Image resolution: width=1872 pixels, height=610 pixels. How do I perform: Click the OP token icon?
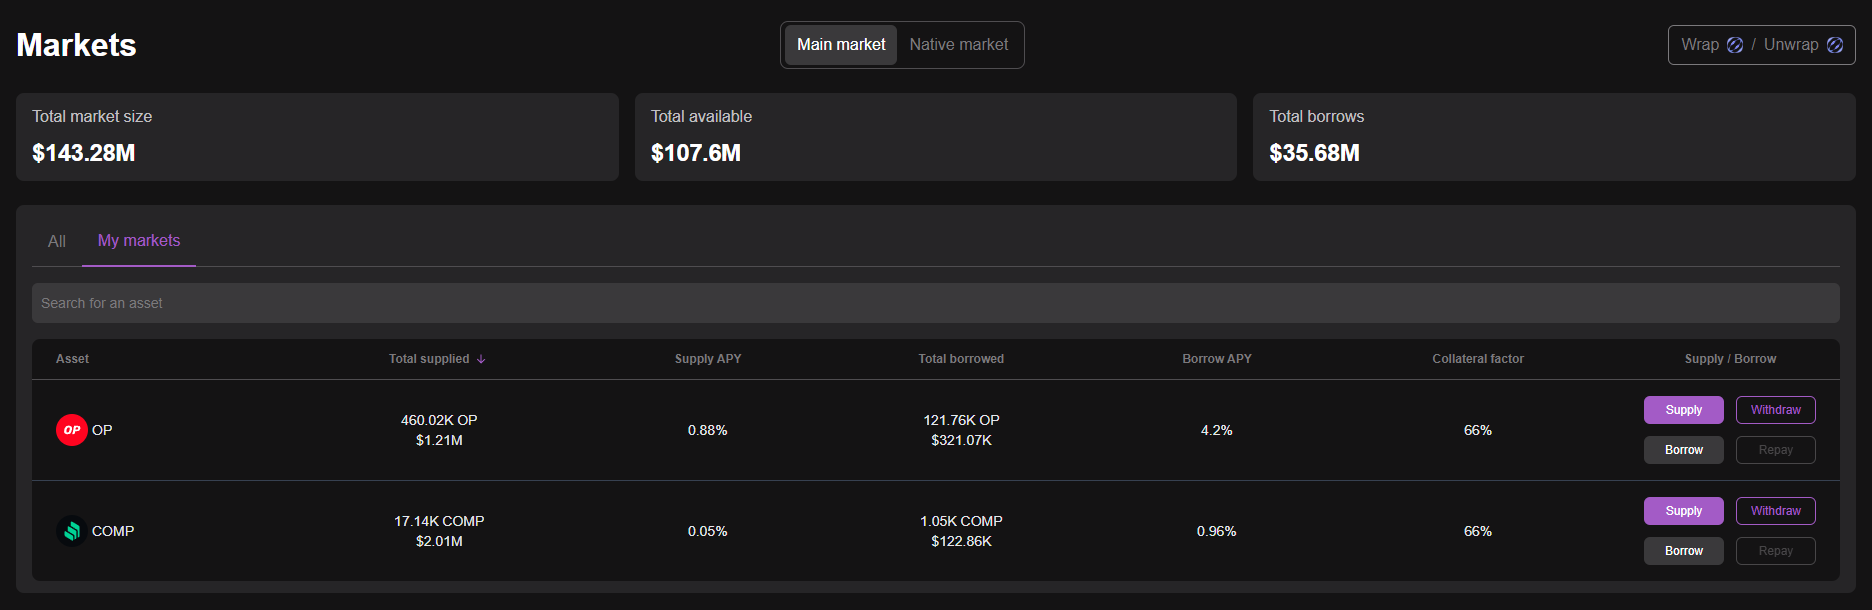[71, 430]
